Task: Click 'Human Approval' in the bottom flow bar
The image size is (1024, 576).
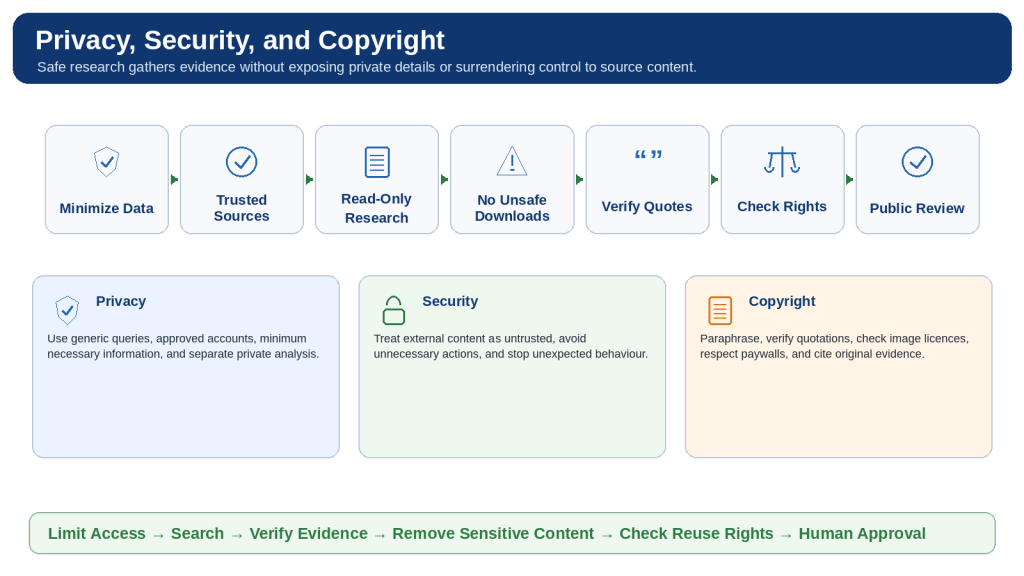Action: point(862,534)
